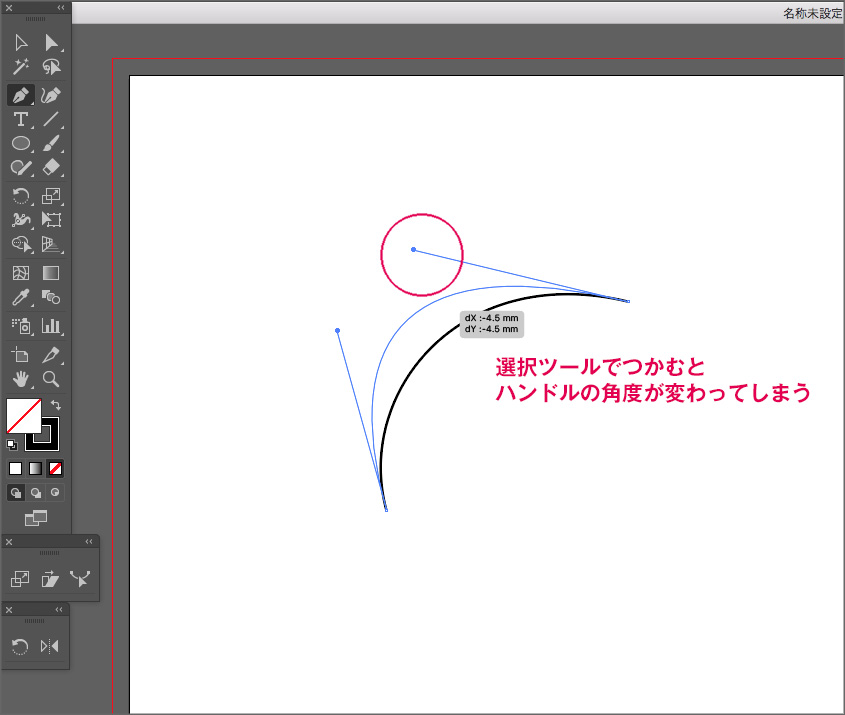Apply Gradient mode button below swatches
The image size is (845, 715).
(35, 469)
